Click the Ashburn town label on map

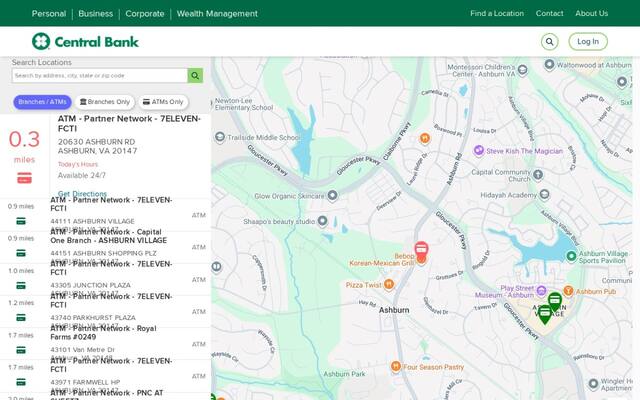pos(394,310)
